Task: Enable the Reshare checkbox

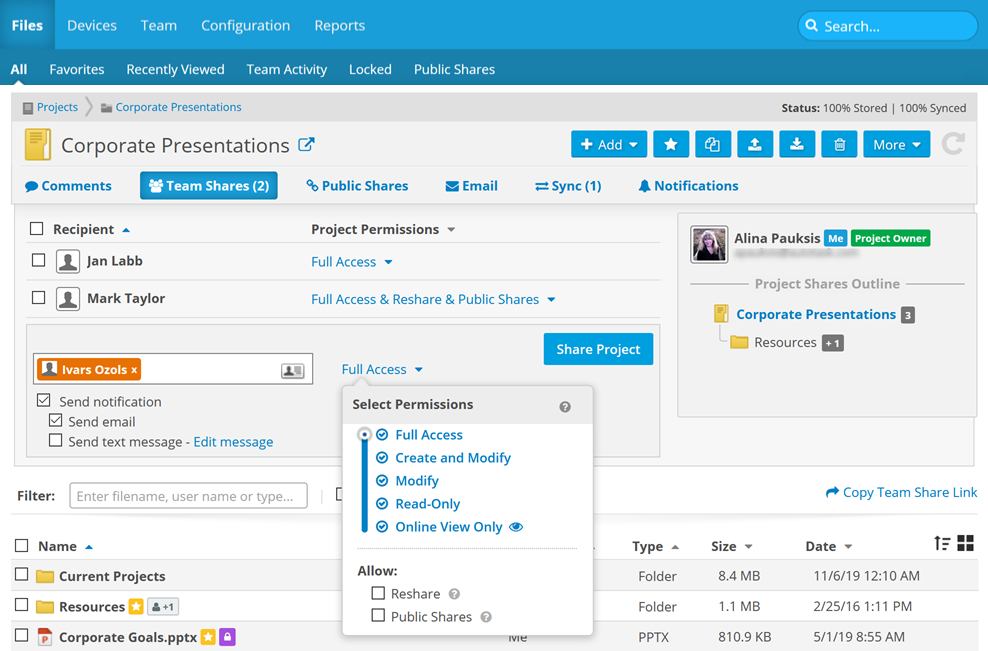Action: [x=378, y=593]
